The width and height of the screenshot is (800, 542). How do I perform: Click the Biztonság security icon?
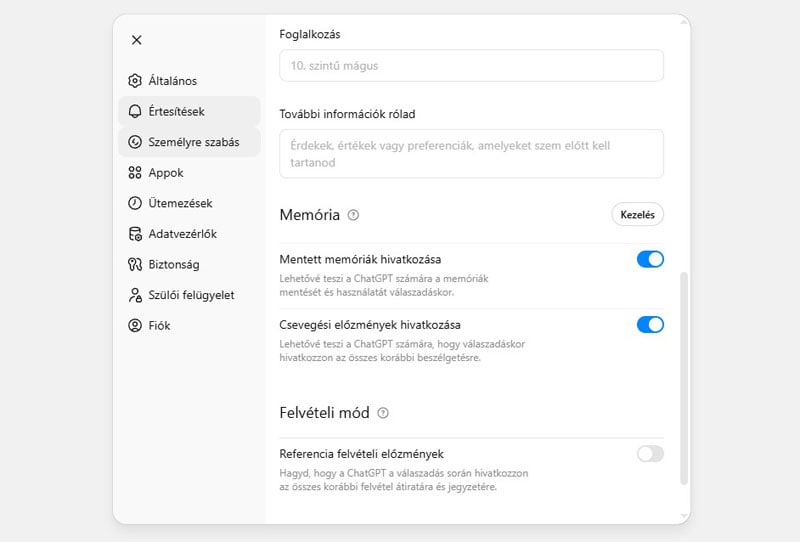point(135,265)
